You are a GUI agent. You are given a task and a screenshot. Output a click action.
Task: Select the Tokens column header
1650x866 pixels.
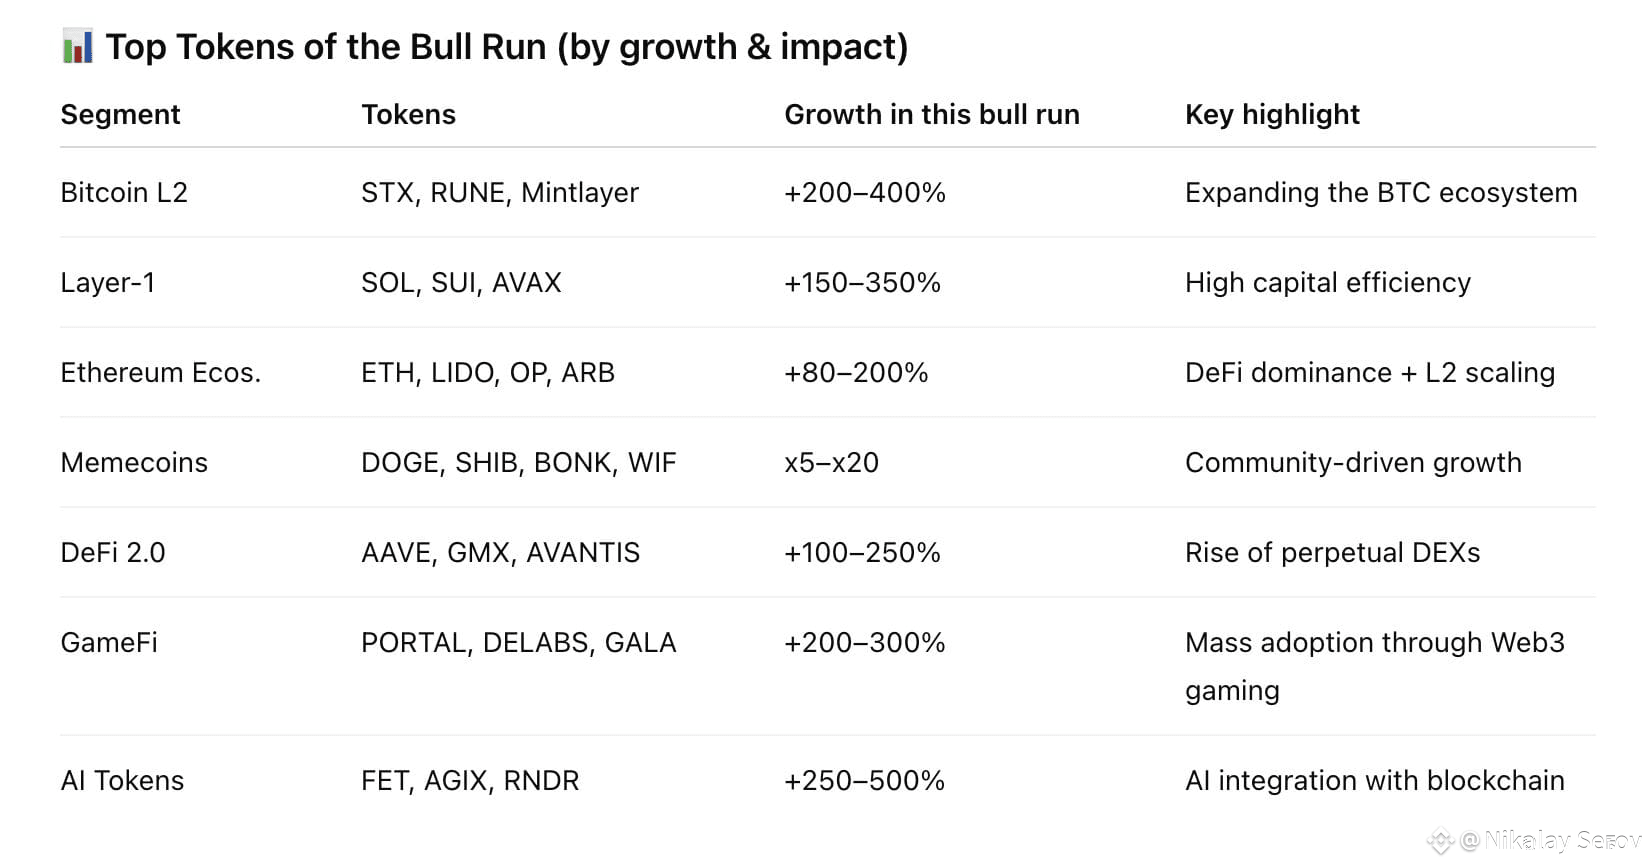click(x=408, y=115)
